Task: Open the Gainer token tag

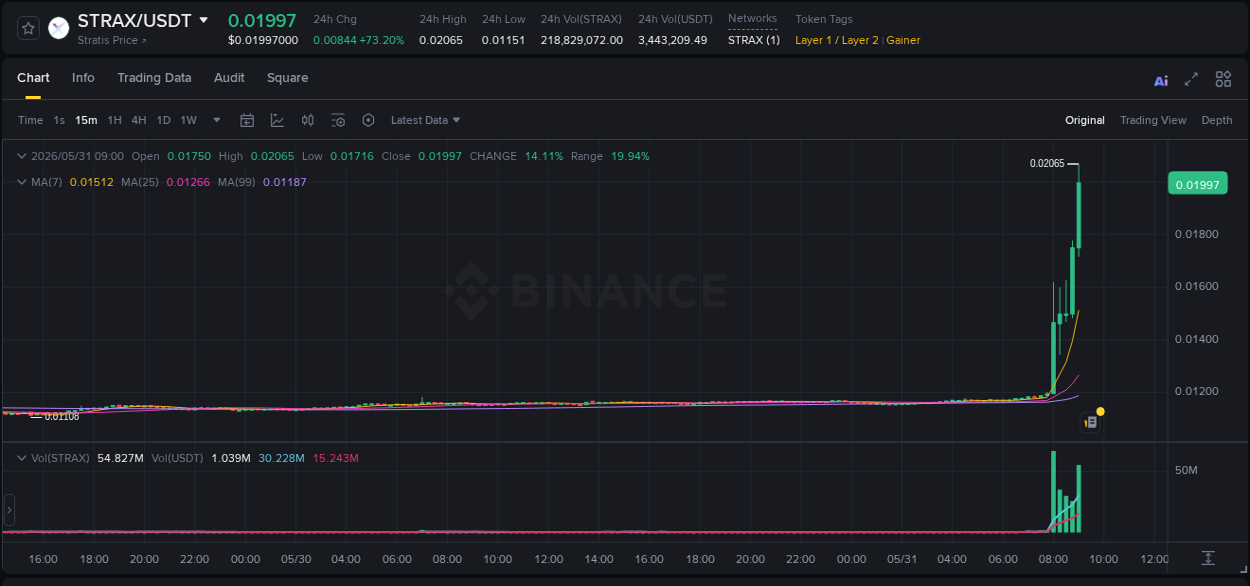Action: pos(903,40)
